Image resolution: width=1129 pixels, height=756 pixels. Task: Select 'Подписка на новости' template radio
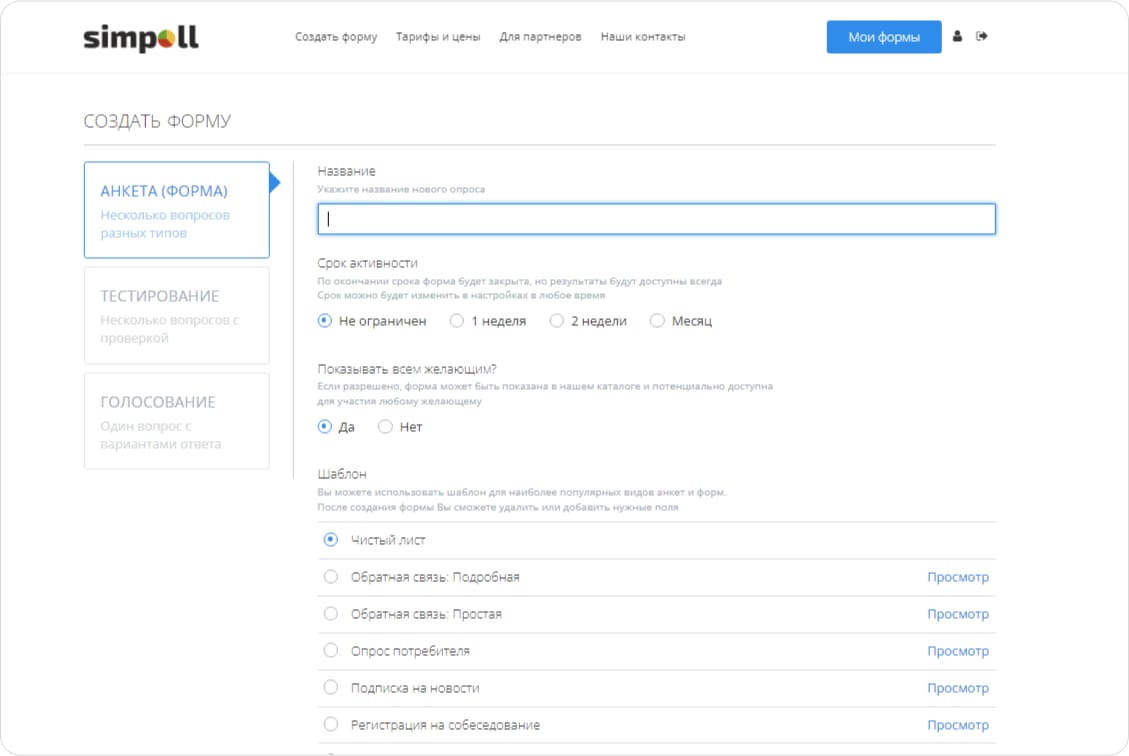[331, 688]
